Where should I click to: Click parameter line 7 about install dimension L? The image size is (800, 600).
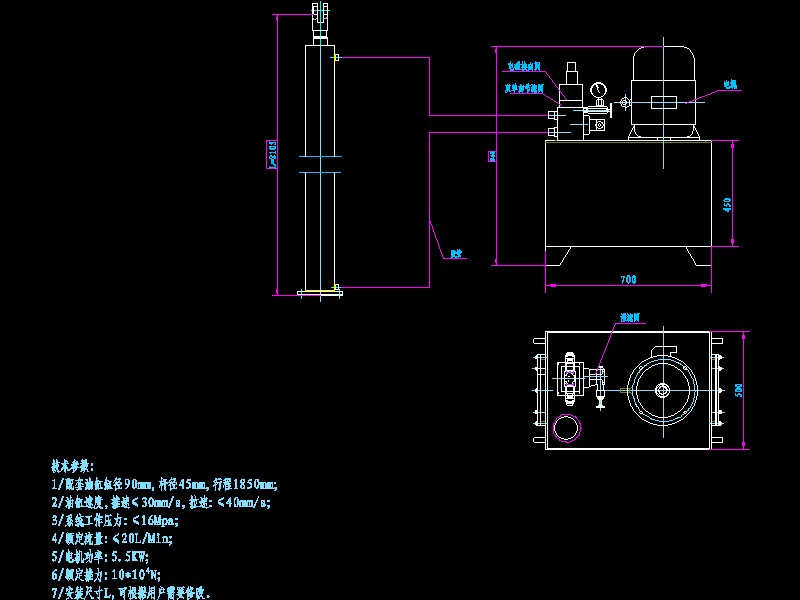click(131, 593)
